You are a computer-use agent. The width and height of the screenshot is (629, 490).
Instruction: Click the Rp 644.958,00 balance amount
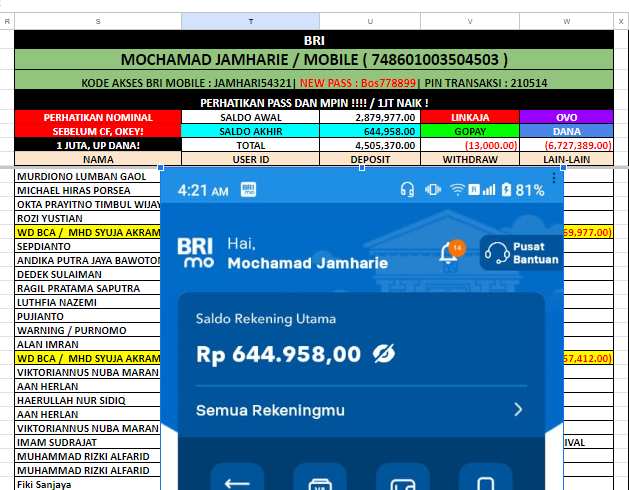tap(278, 354)
